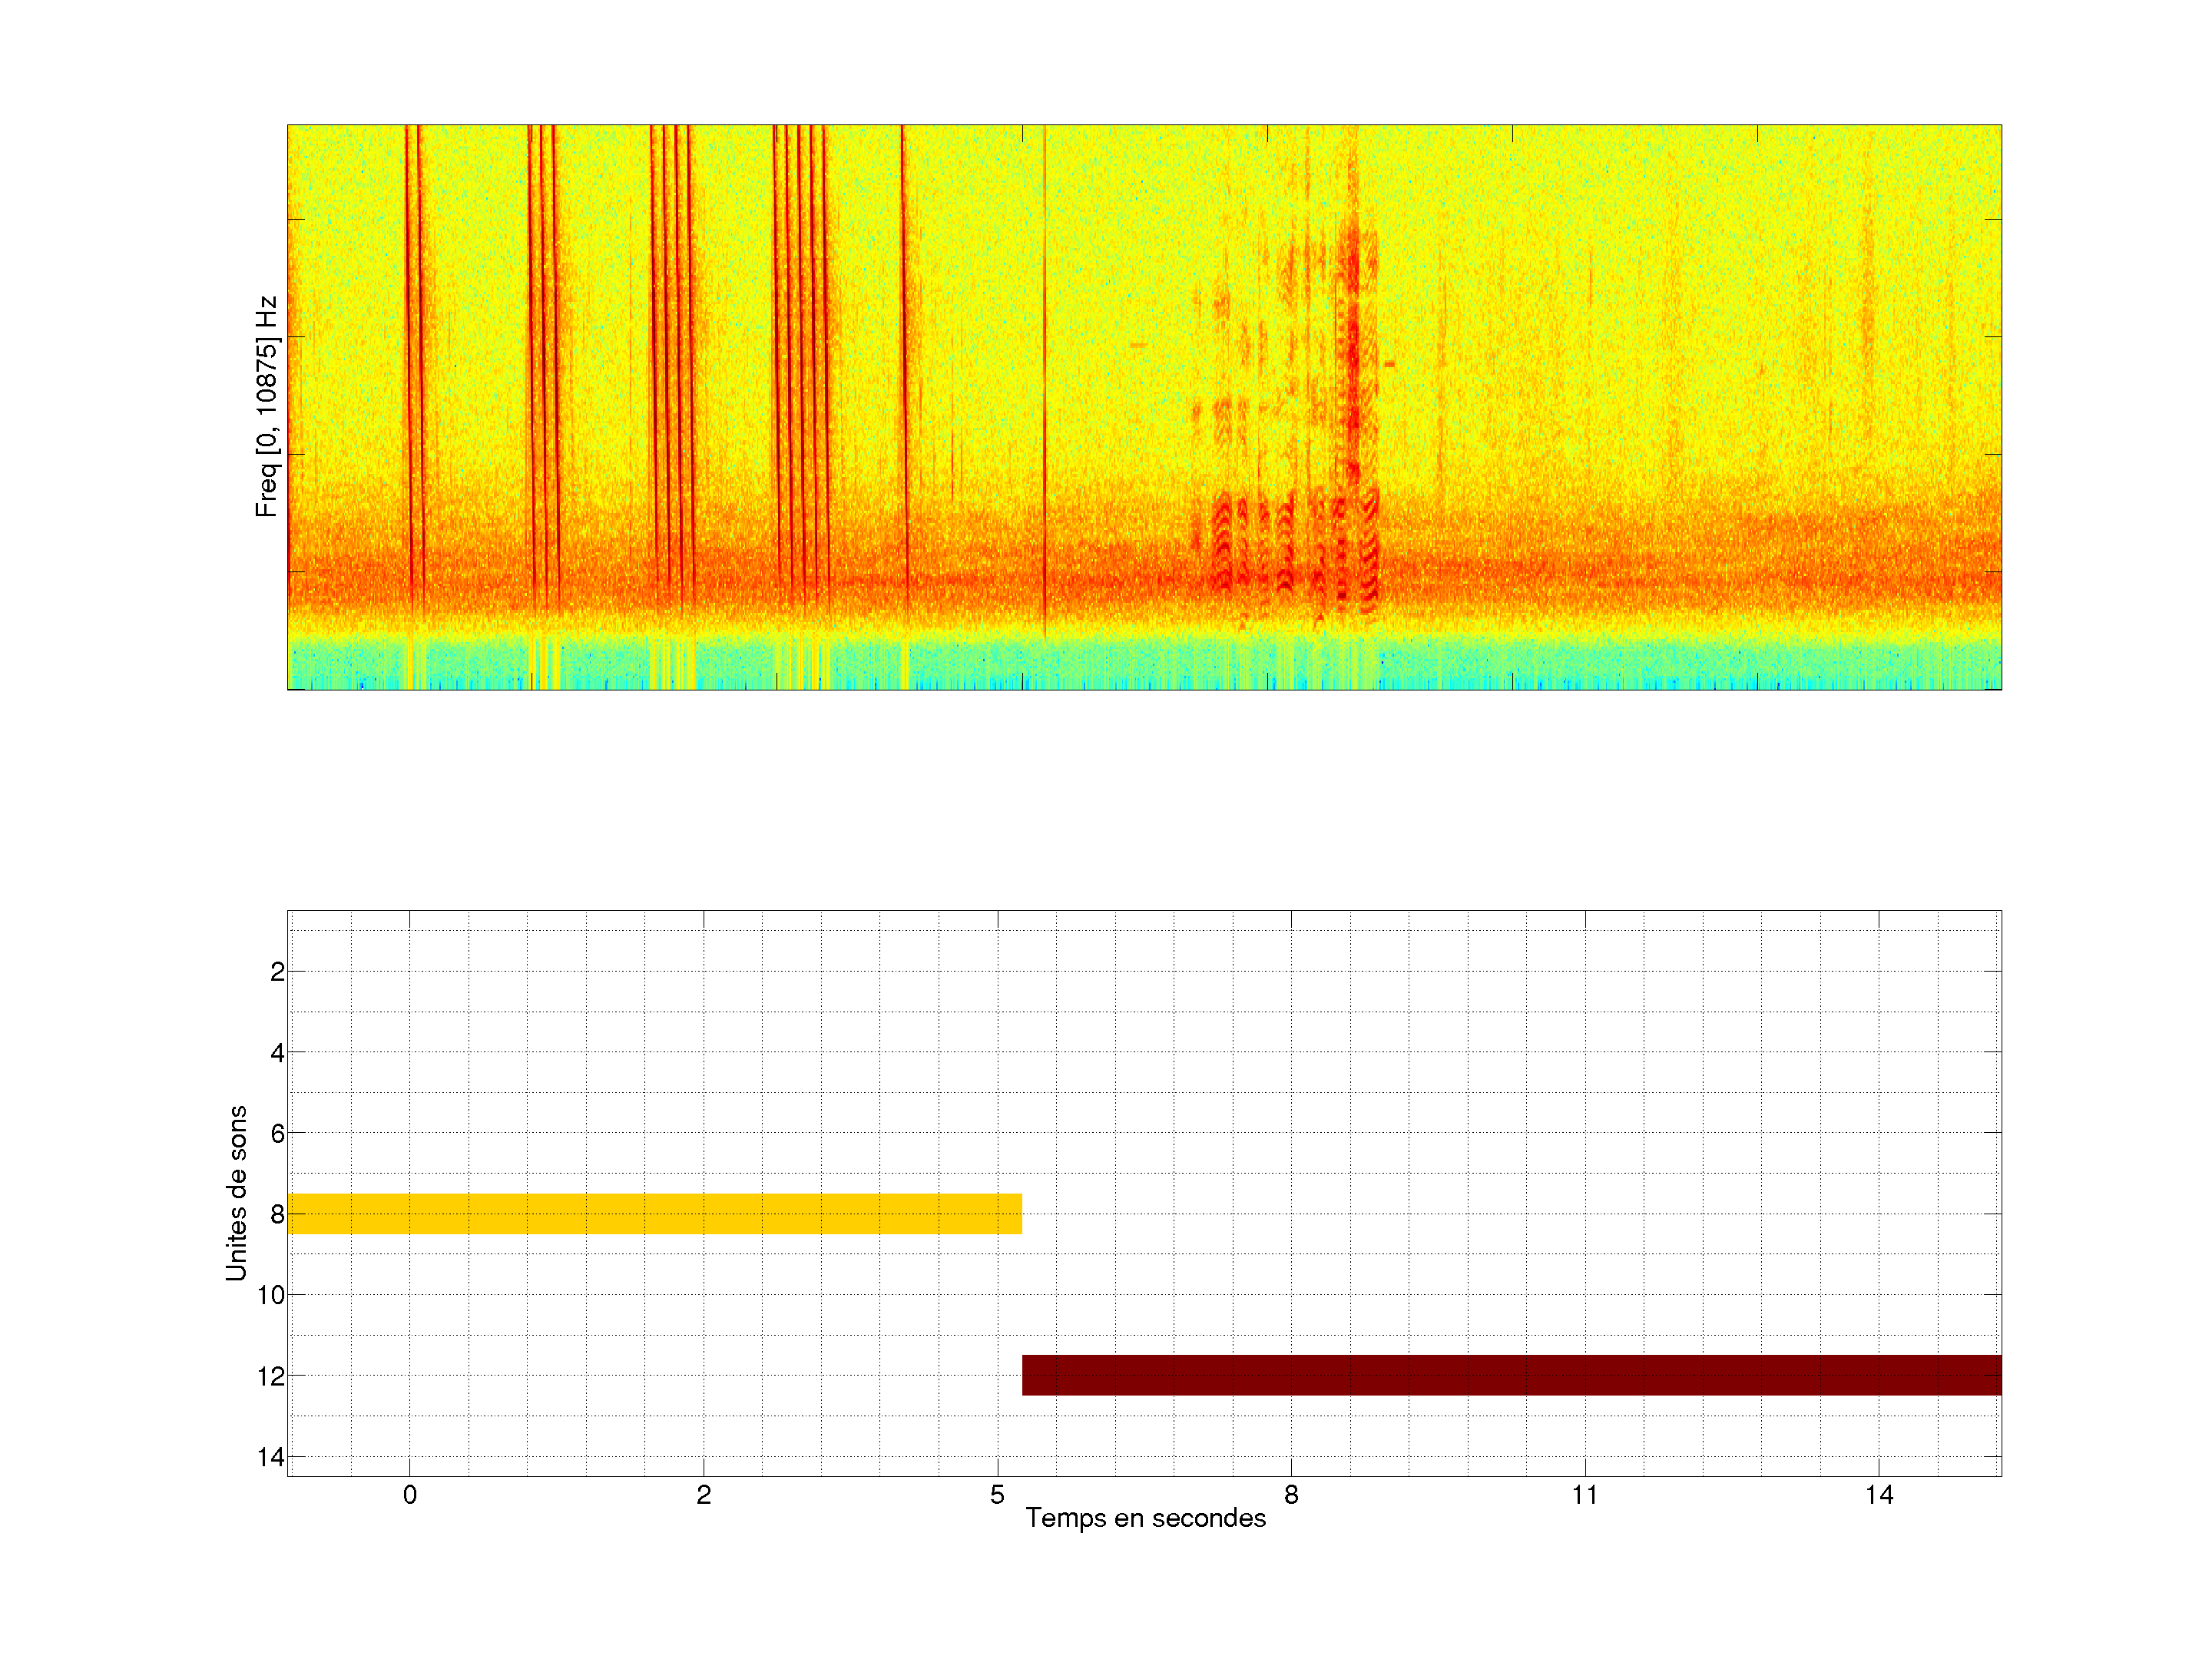Click the y-axis tick label 10

click(271, 1295)
